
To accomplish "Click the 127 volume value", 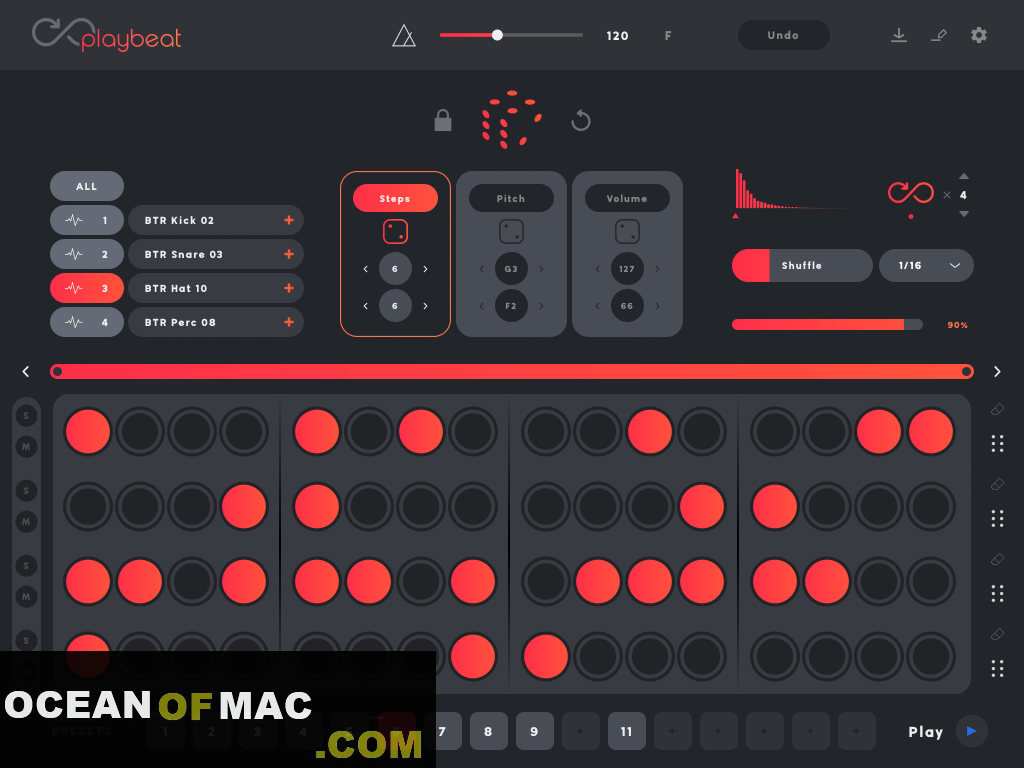I will 627,269.
